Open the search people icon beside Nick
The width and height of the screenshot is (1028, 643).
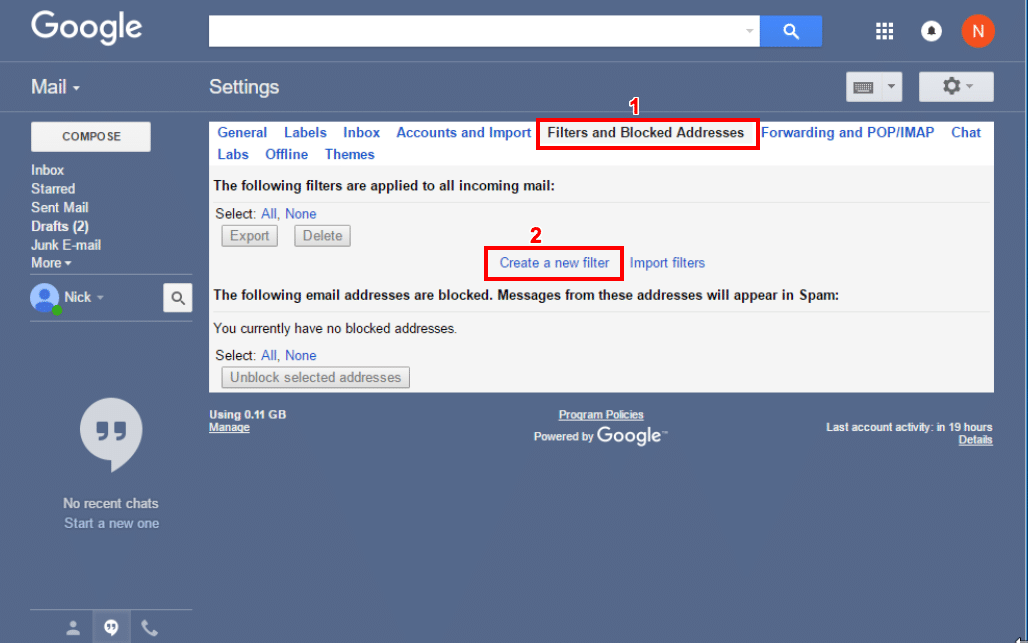coord(177,297)
